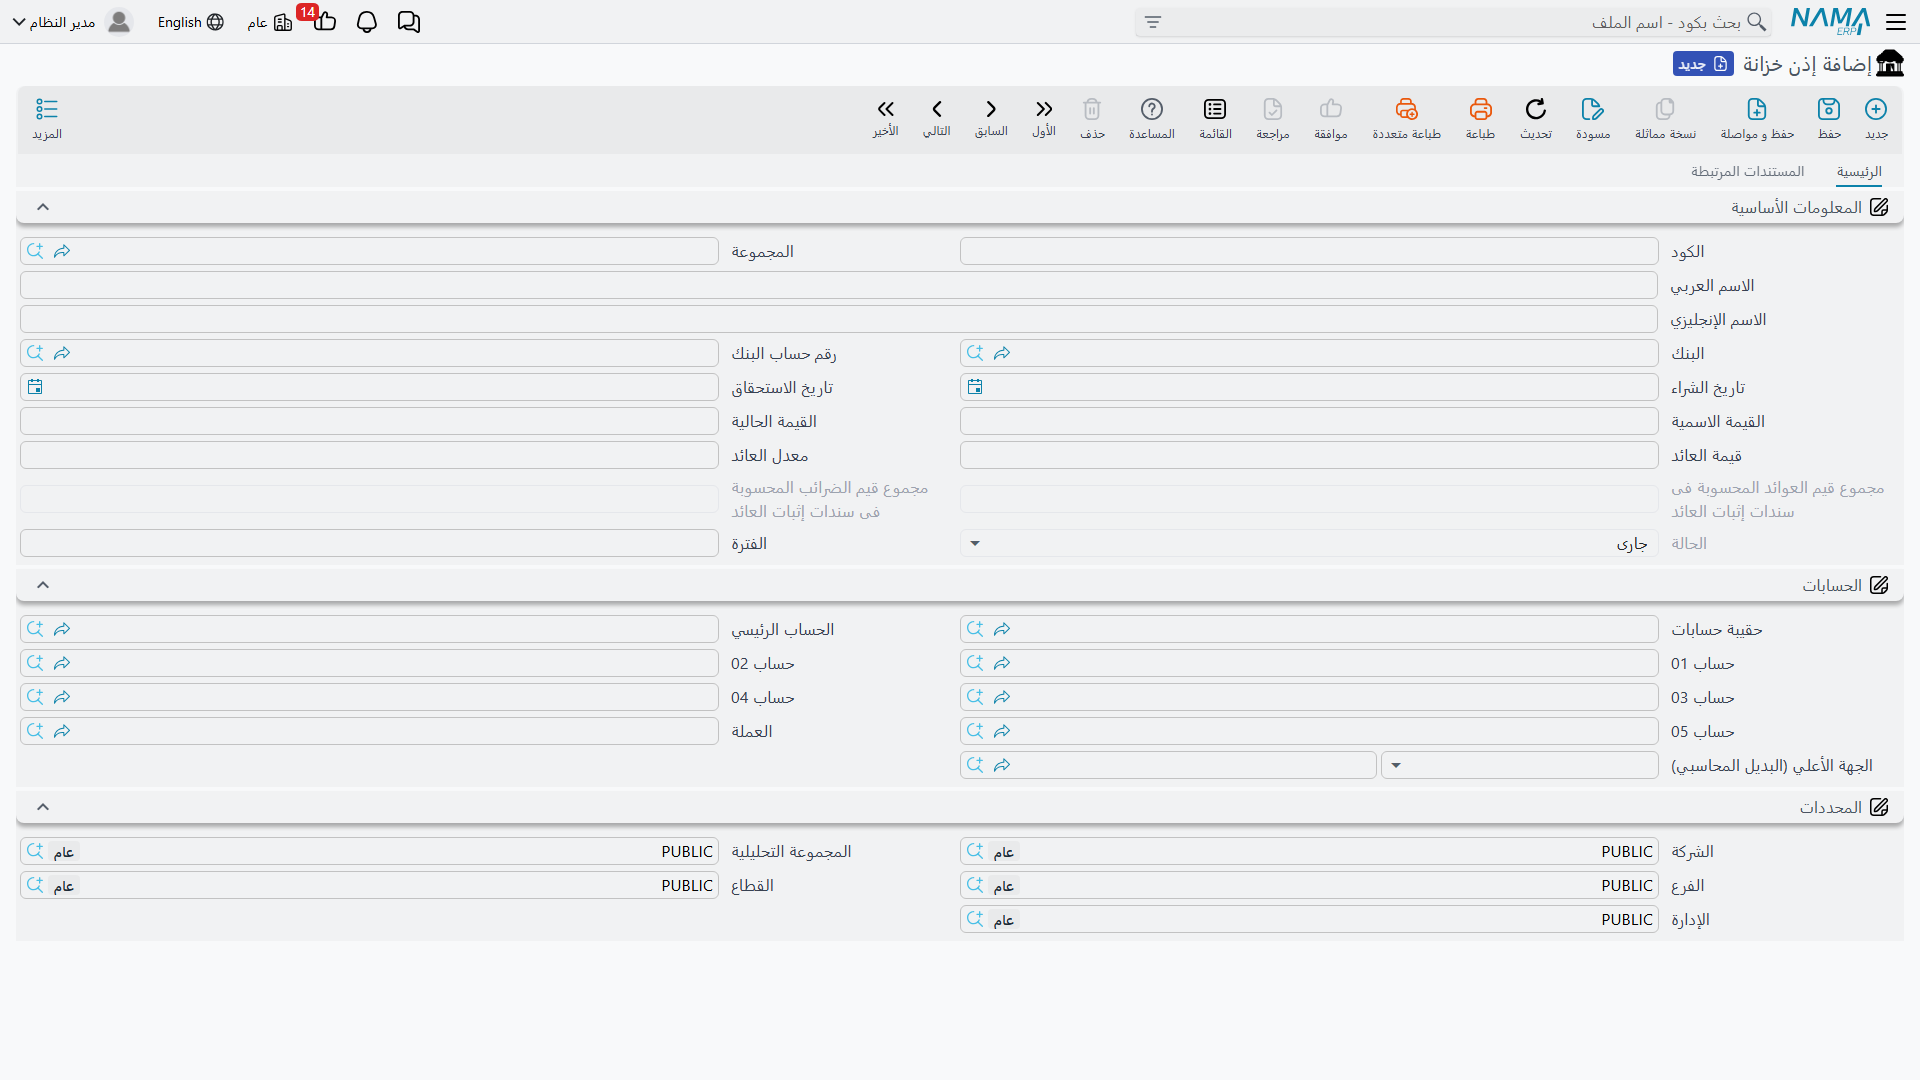Click the تحديث (Refresh) icon
The height and width of the screenshot is (1080, 1920).
(x=1535, y=109)
